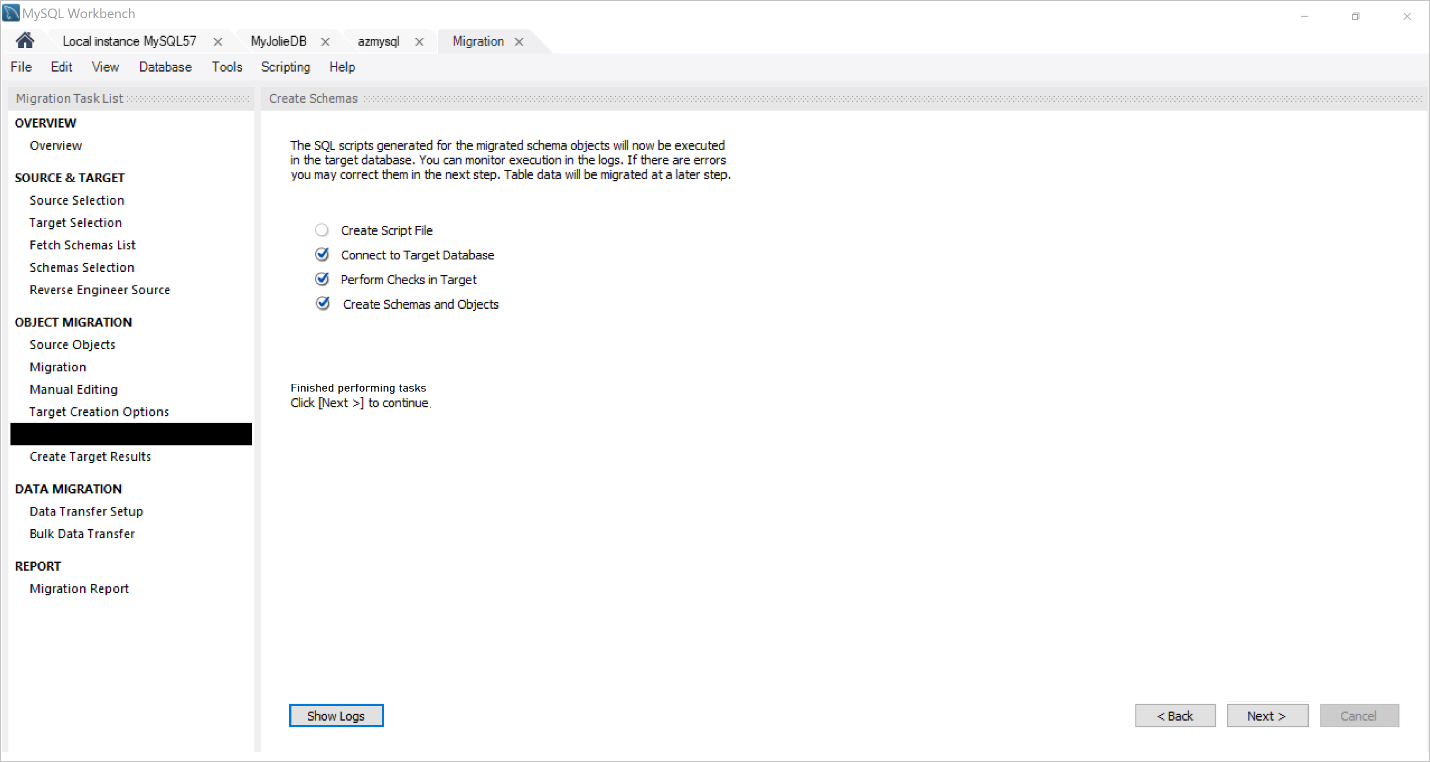Click the Home tab icon
Image resolution: width=1430 pixels, height=762 pixels.
click(25, 41)
